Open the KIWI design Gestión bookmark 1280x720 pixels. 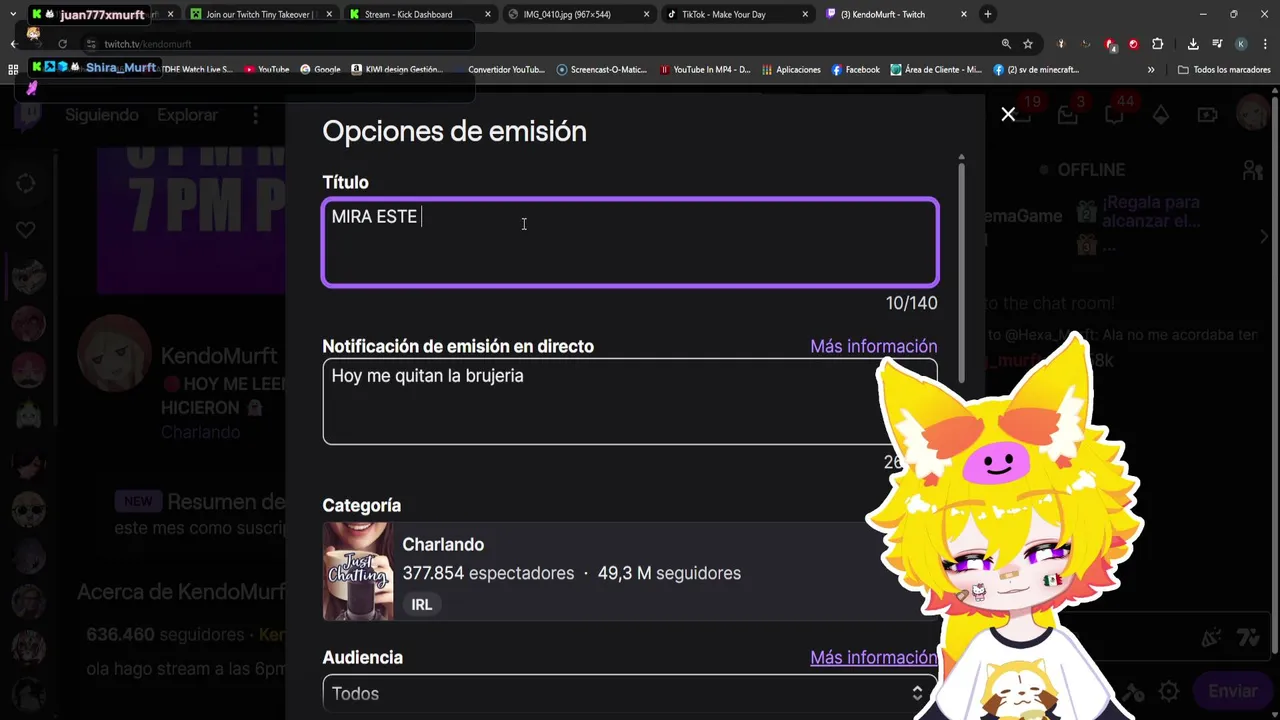(397, 70)
